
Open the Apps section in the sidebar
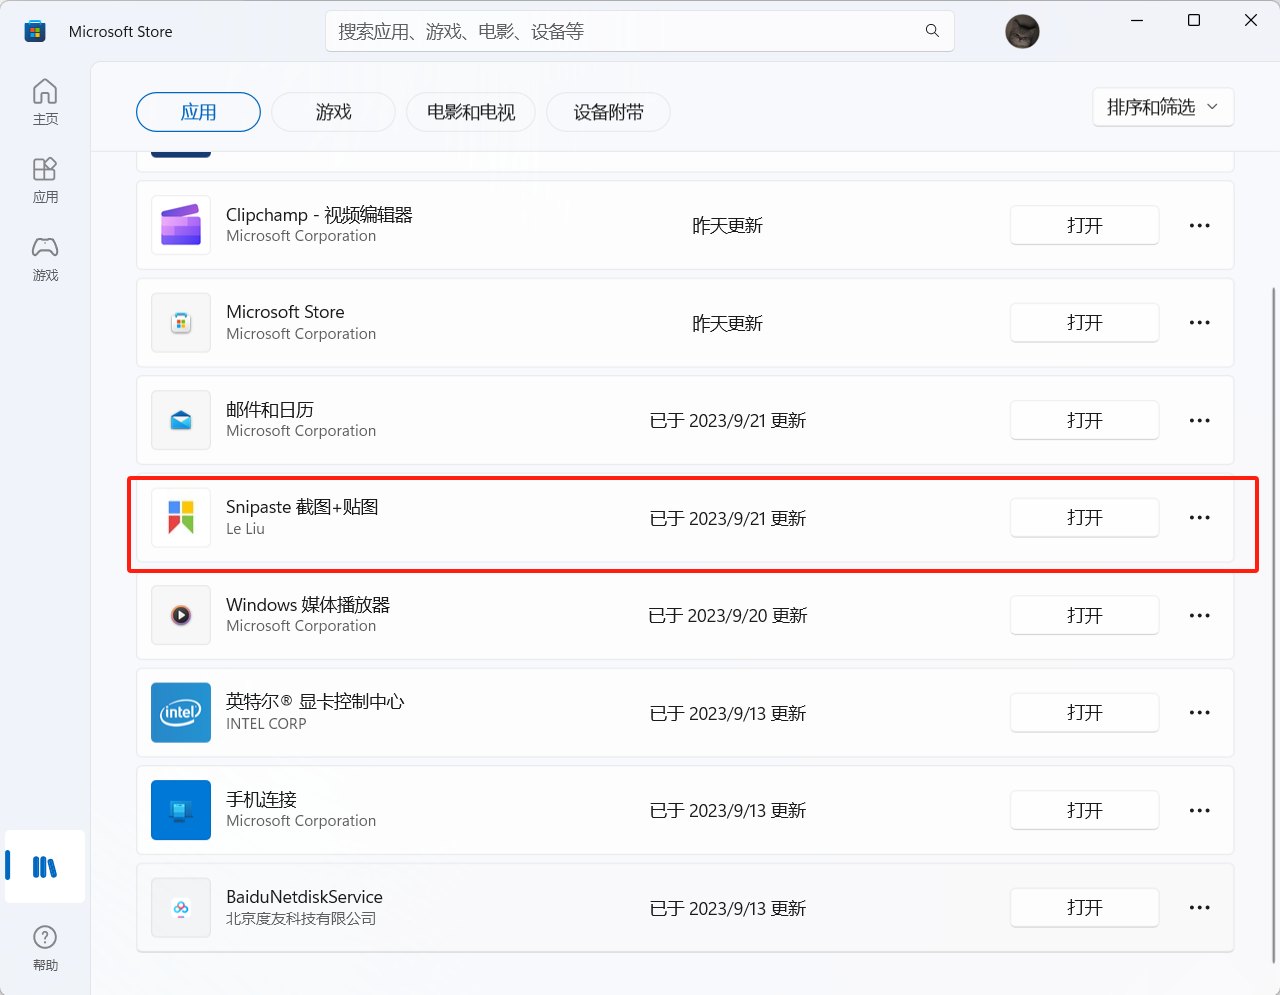45,180
